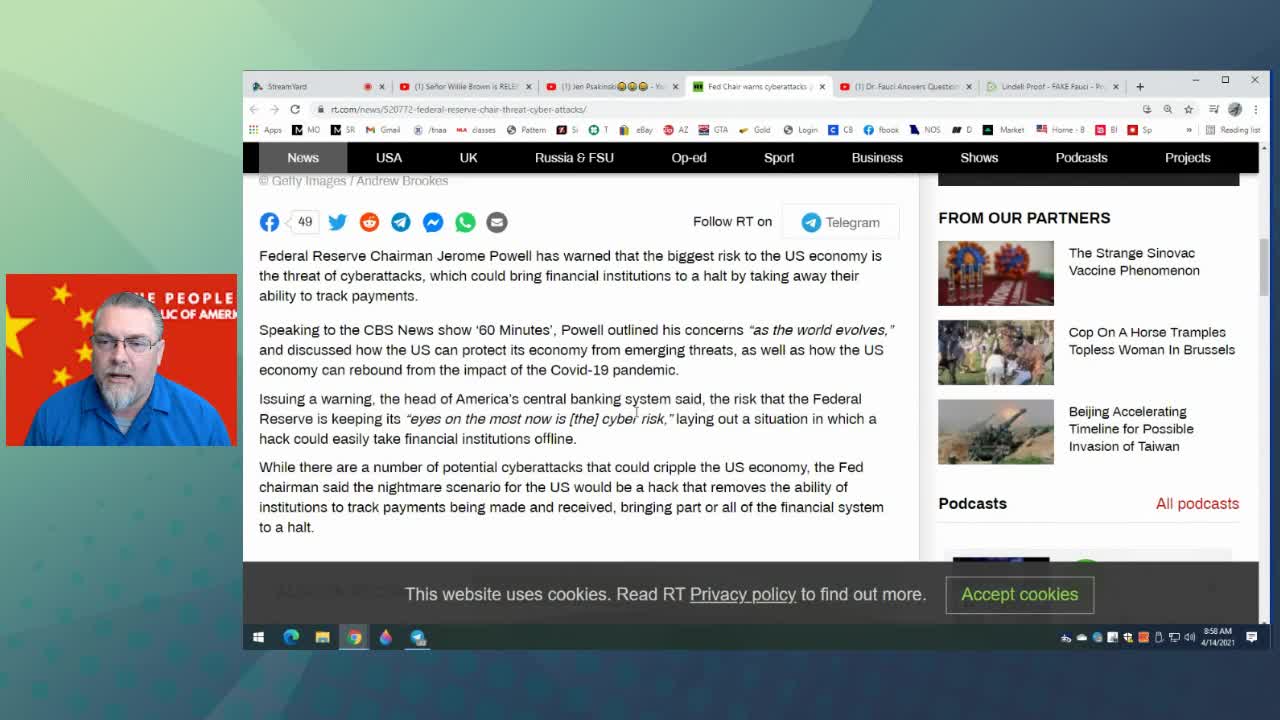Bookmark this page with star icon
The height and width of the screenshot is (720, 1280).
(x=1188, y=109)
